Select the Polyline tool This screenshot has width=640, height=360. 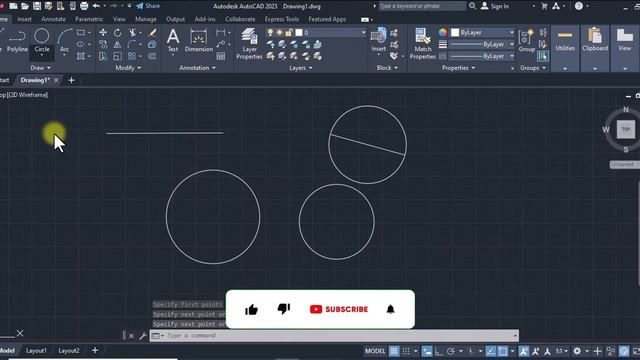tap(17, 40)
